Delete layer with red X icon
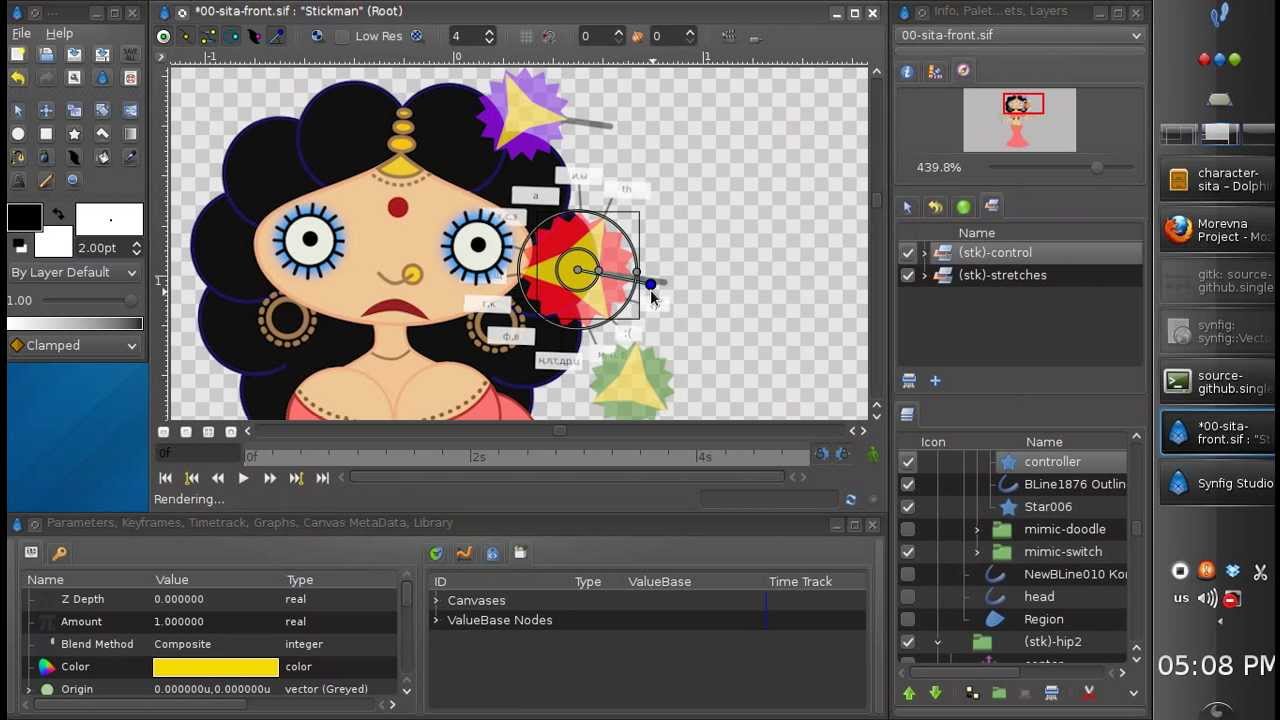Image resolution: width=1280 pixels, height=720 pixels. 1089,692
